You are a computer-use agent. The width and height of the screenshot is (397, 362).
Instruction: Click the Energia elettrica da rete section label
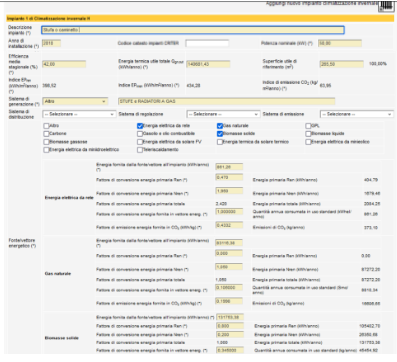tap(69, 198)
